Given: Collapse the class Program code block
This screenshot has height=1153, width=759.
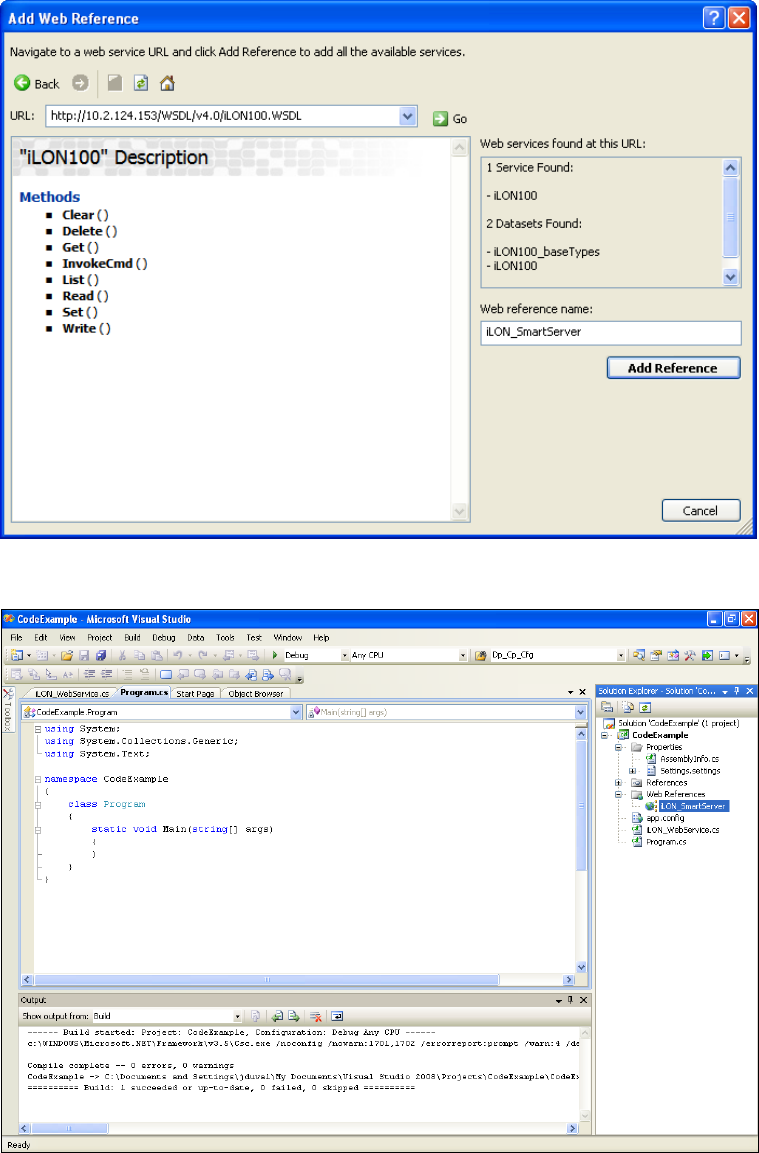Looking at the screenshot, I should [x=38, y=804].
